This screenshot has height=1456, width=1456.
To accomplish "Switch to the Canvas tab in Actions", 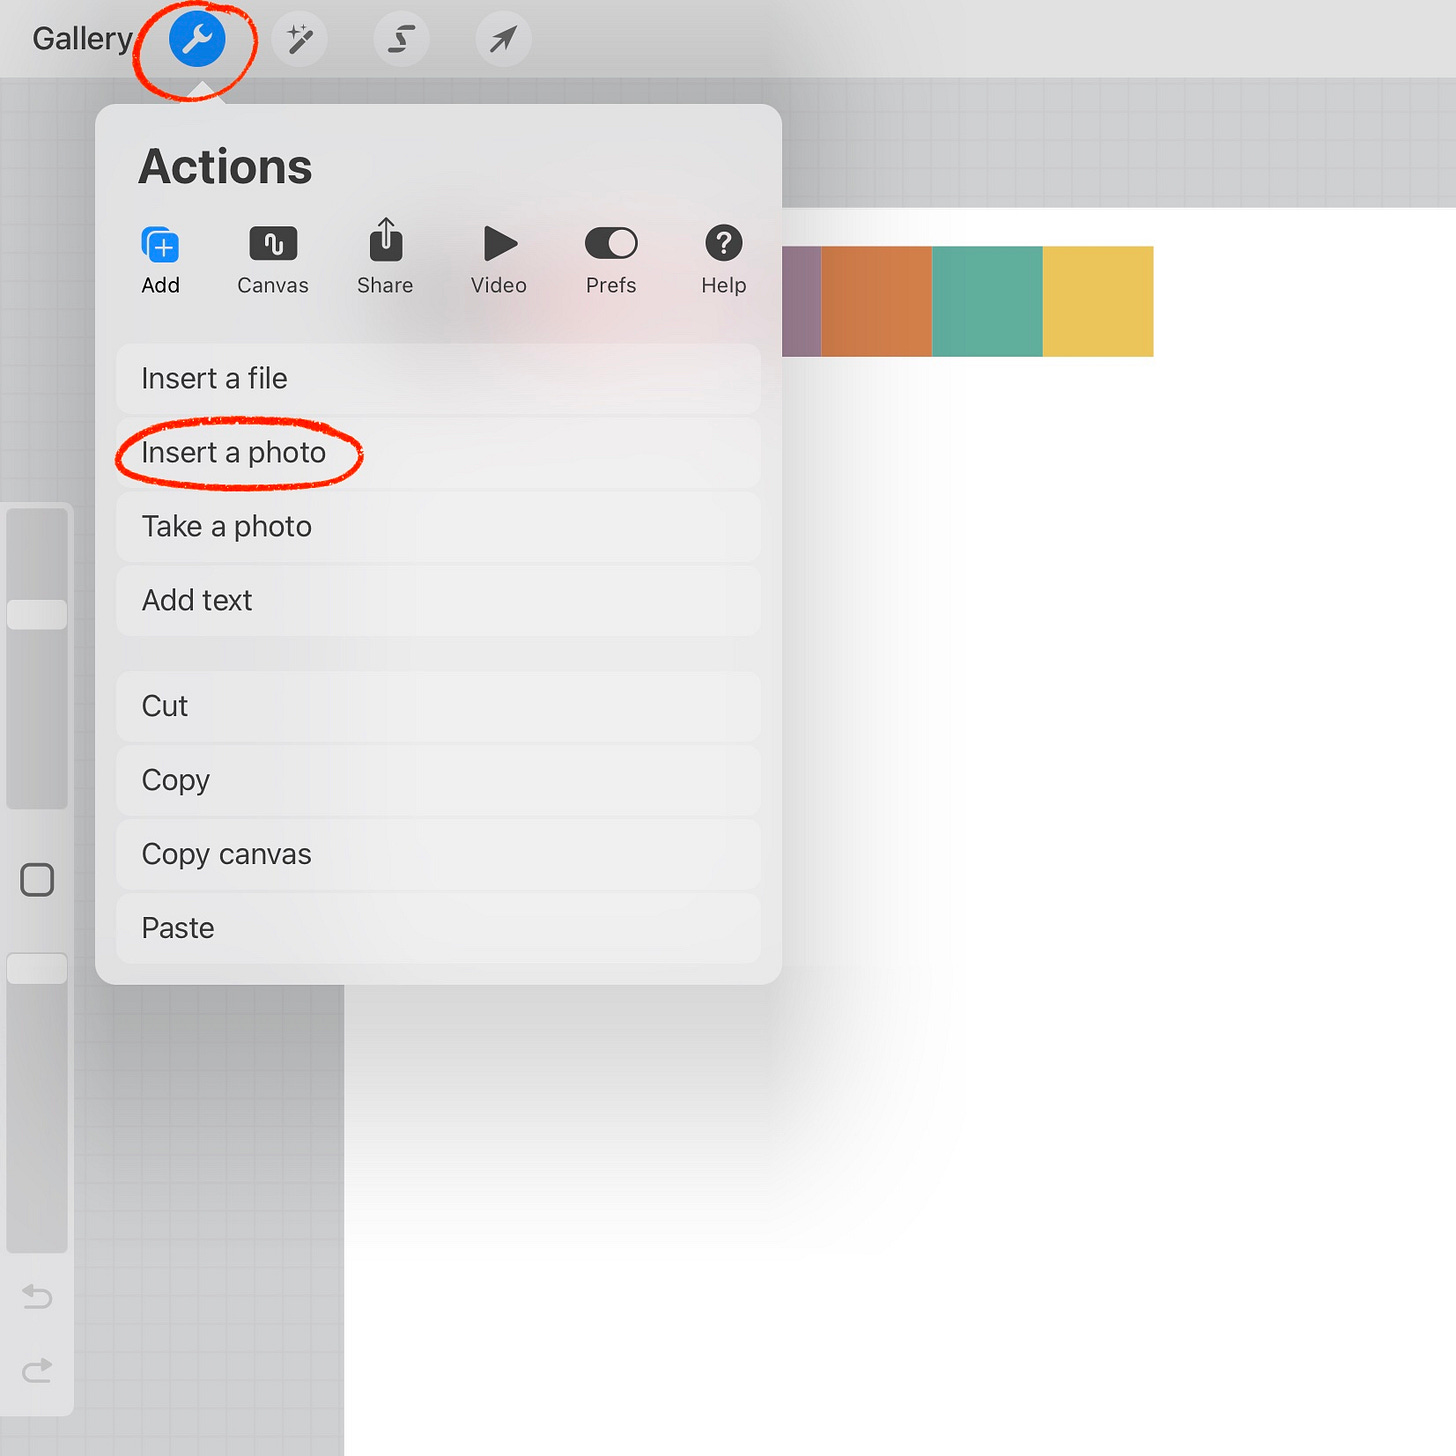I will pos(273,261).
